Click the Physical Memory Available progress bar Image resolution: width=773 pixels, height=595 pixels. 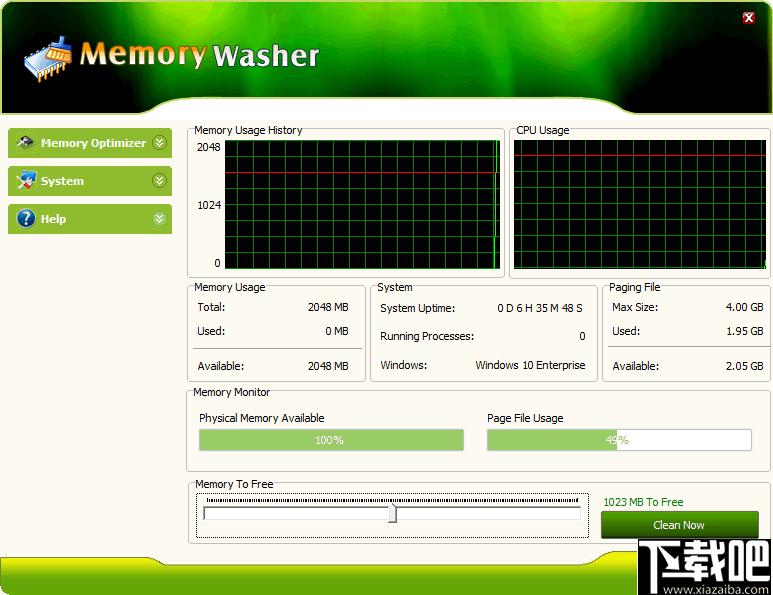[331, 440]
